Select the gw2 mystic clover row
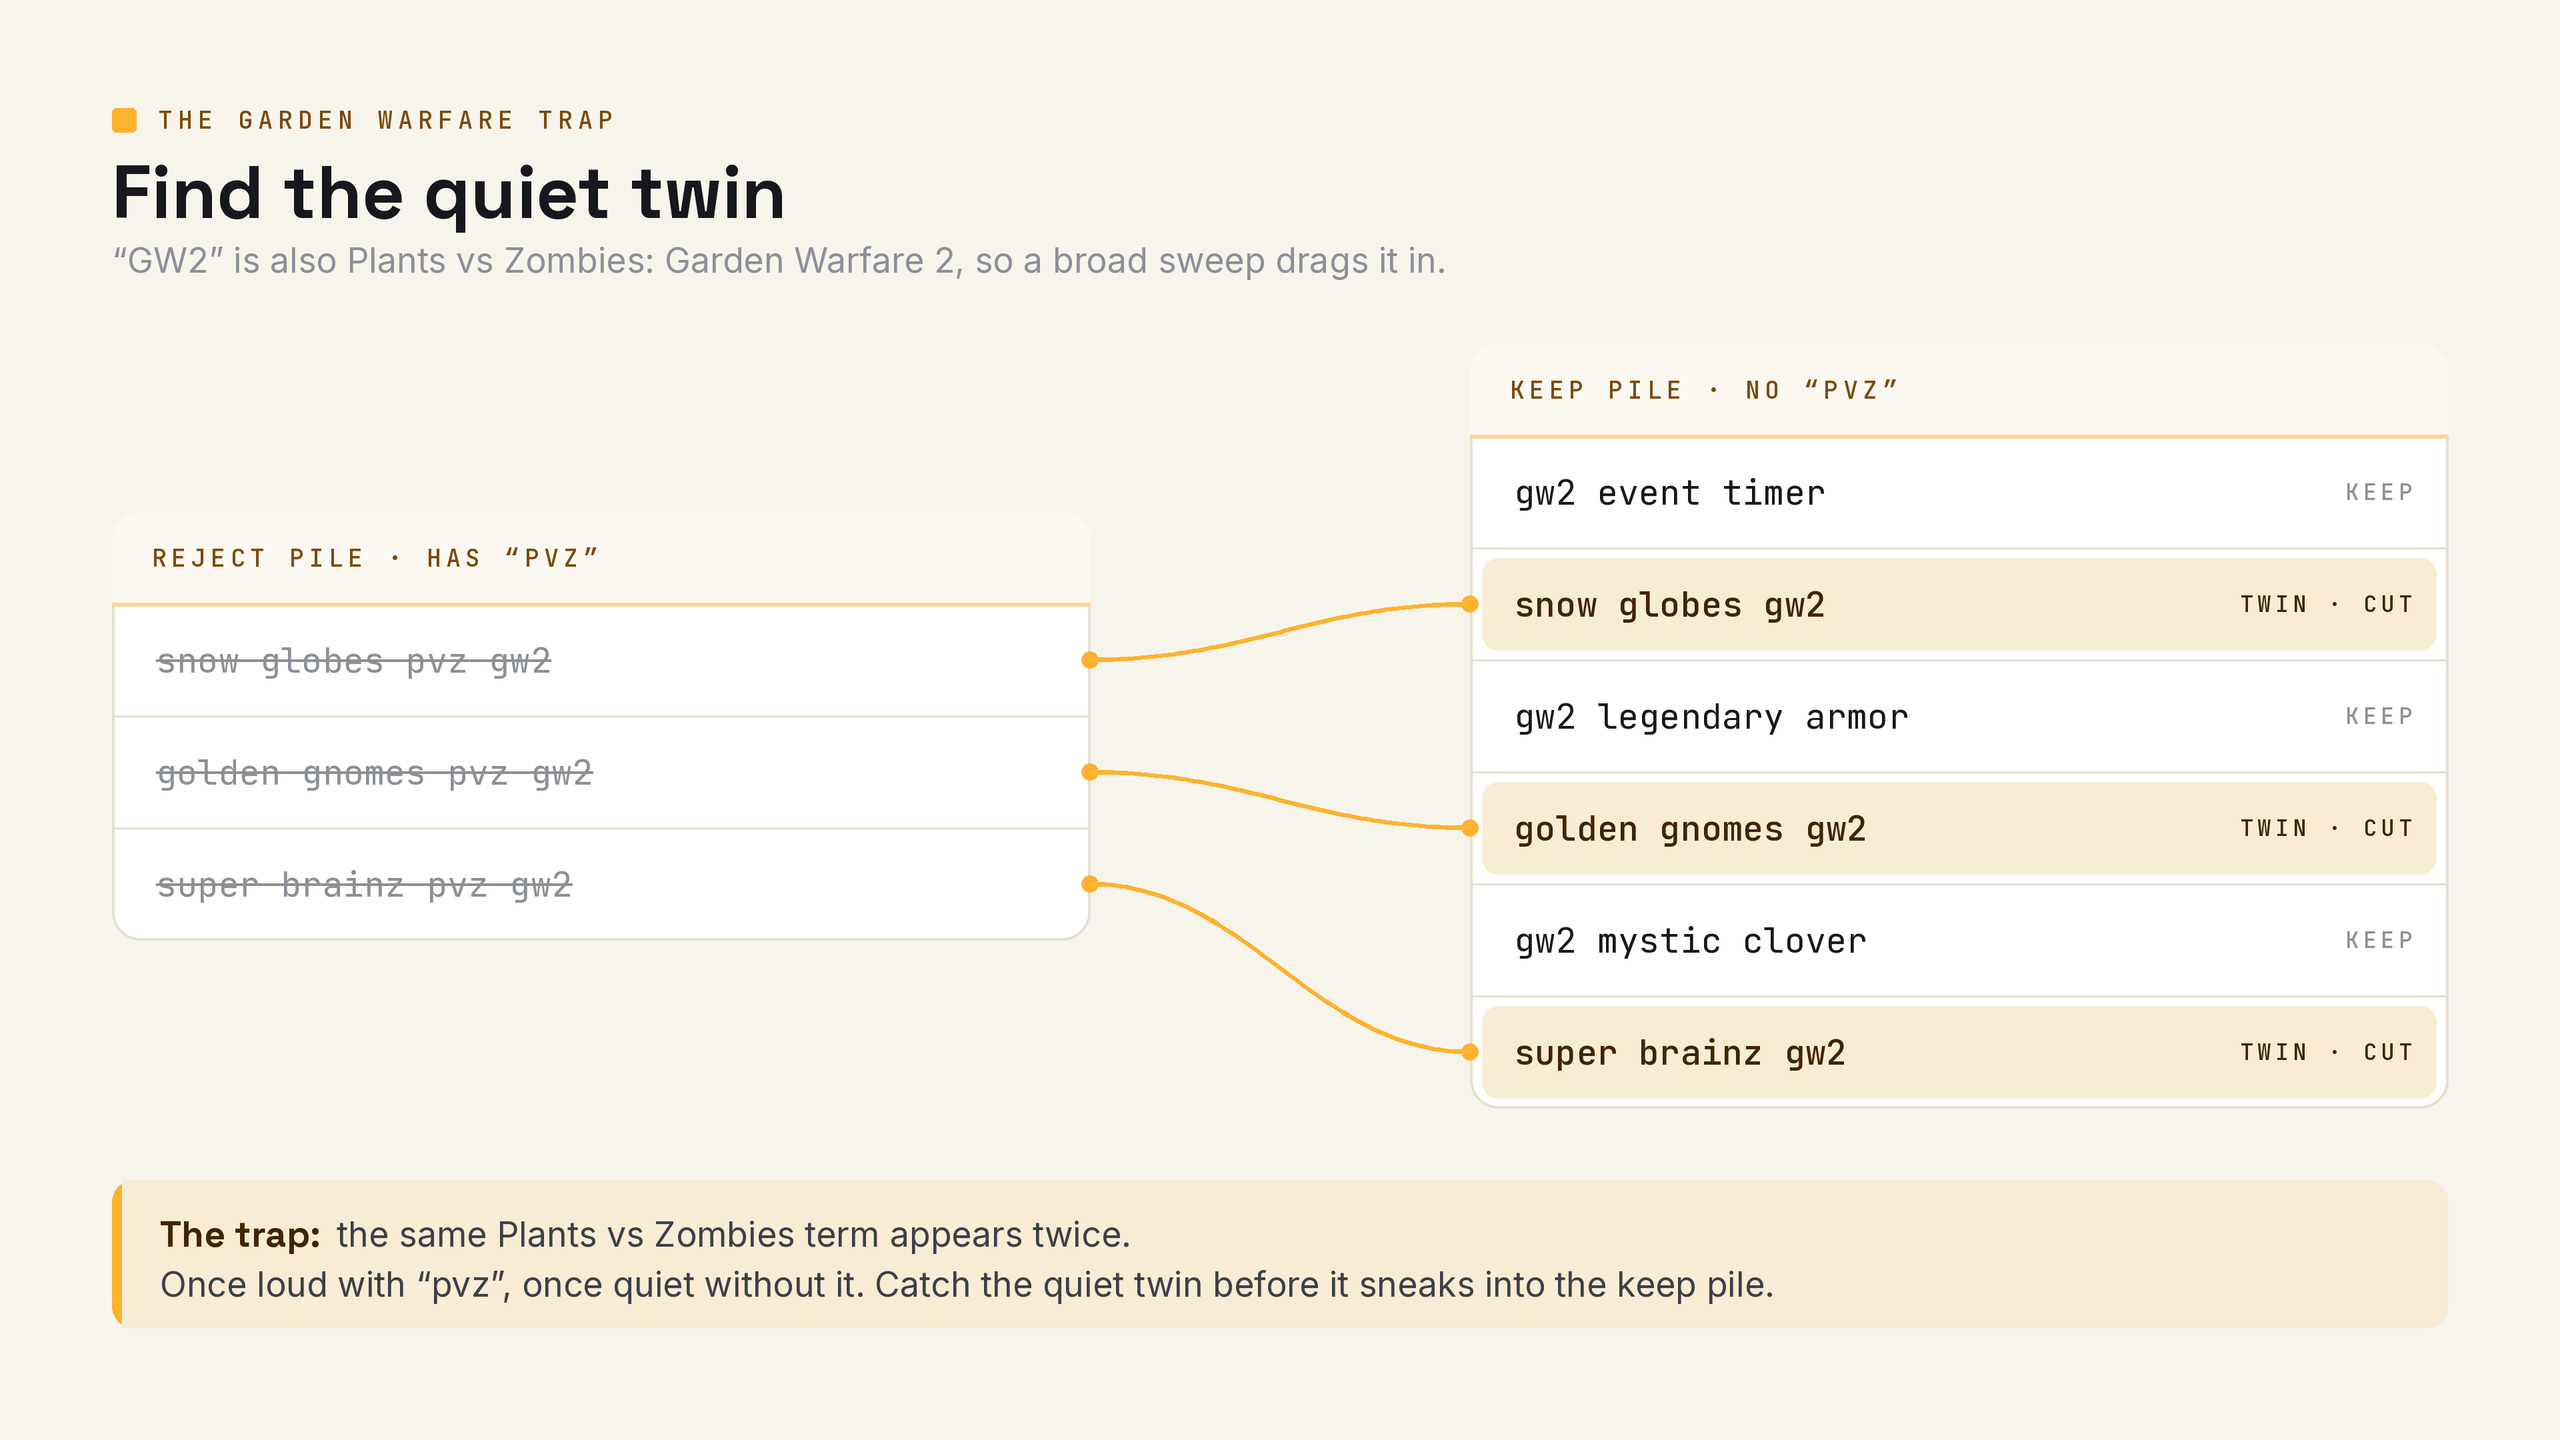 pyautogui.click(x=1959, y=941)
